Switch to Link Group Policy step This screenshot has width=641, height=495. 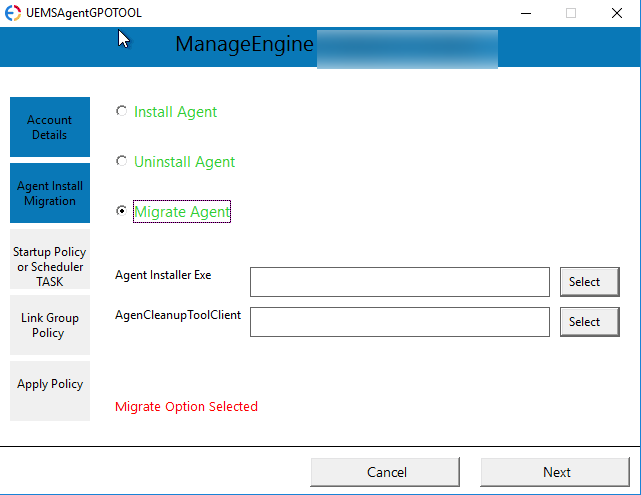click(50, 325)
